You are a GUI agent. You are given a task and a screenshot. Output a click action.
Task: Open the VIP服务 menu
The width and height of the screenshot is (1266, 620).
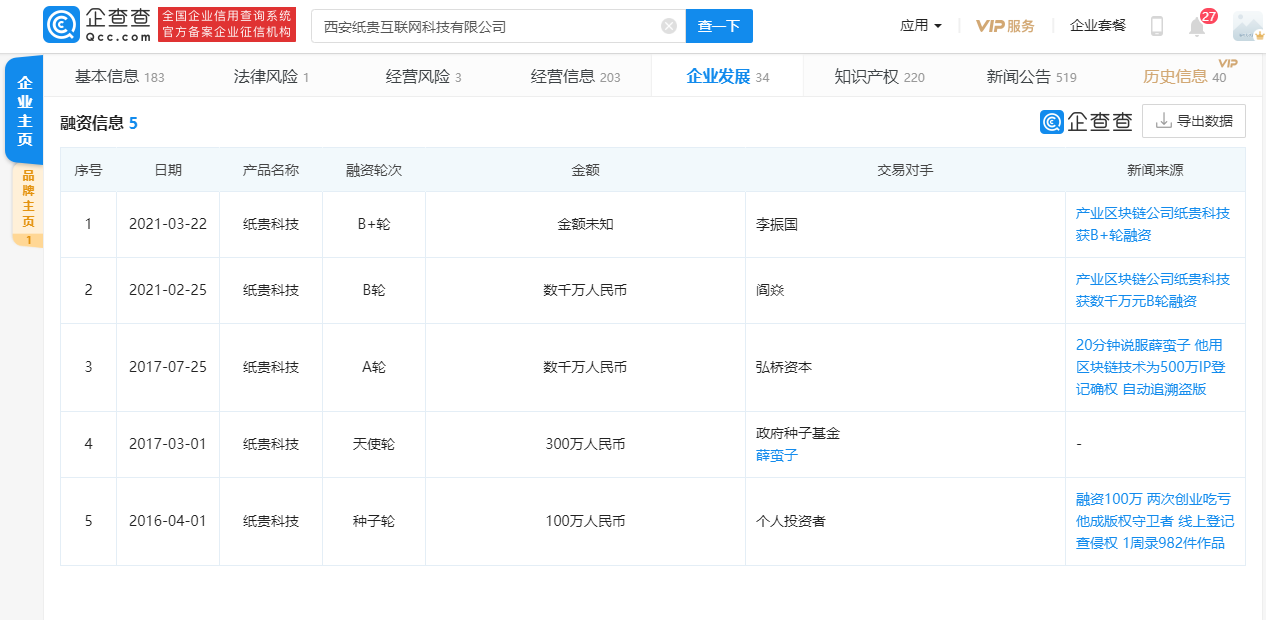tap(1005, 26)
